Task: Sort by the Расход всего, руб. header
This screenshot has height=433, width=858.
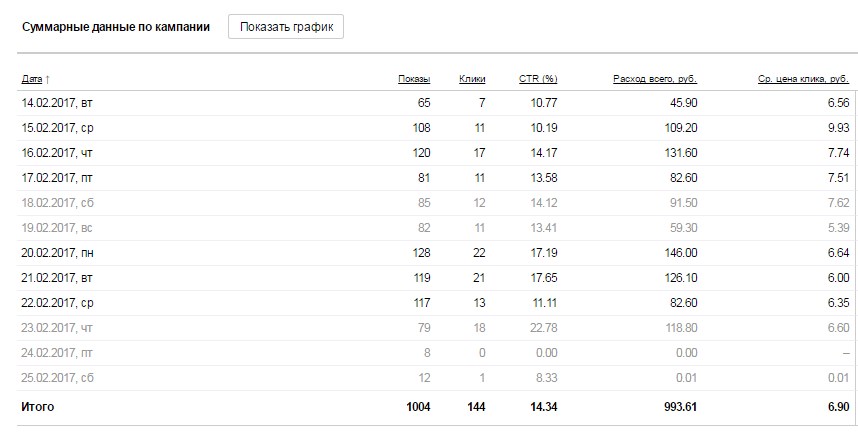Action: [655, 78]
